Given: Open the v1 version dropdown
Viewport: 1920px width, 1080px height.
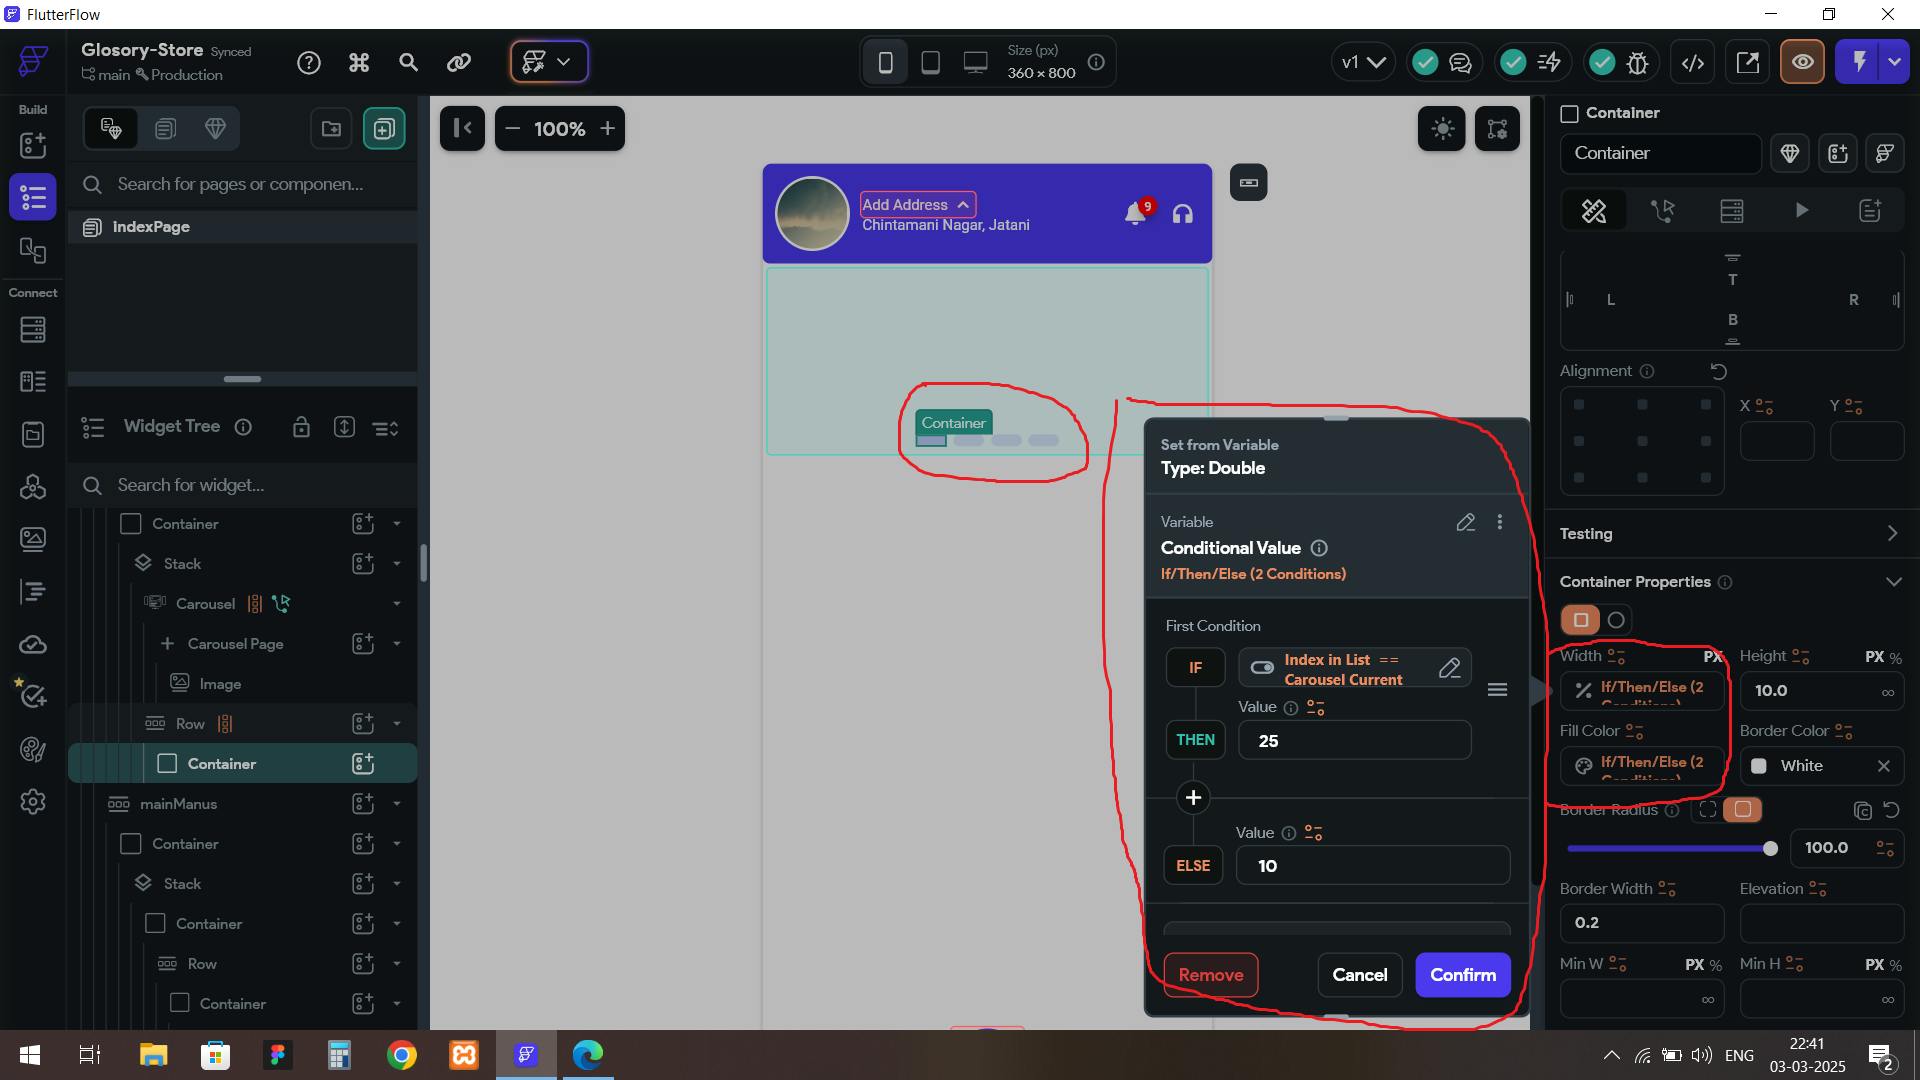Looking at the screenshot, I should [x=1362, y=62].
